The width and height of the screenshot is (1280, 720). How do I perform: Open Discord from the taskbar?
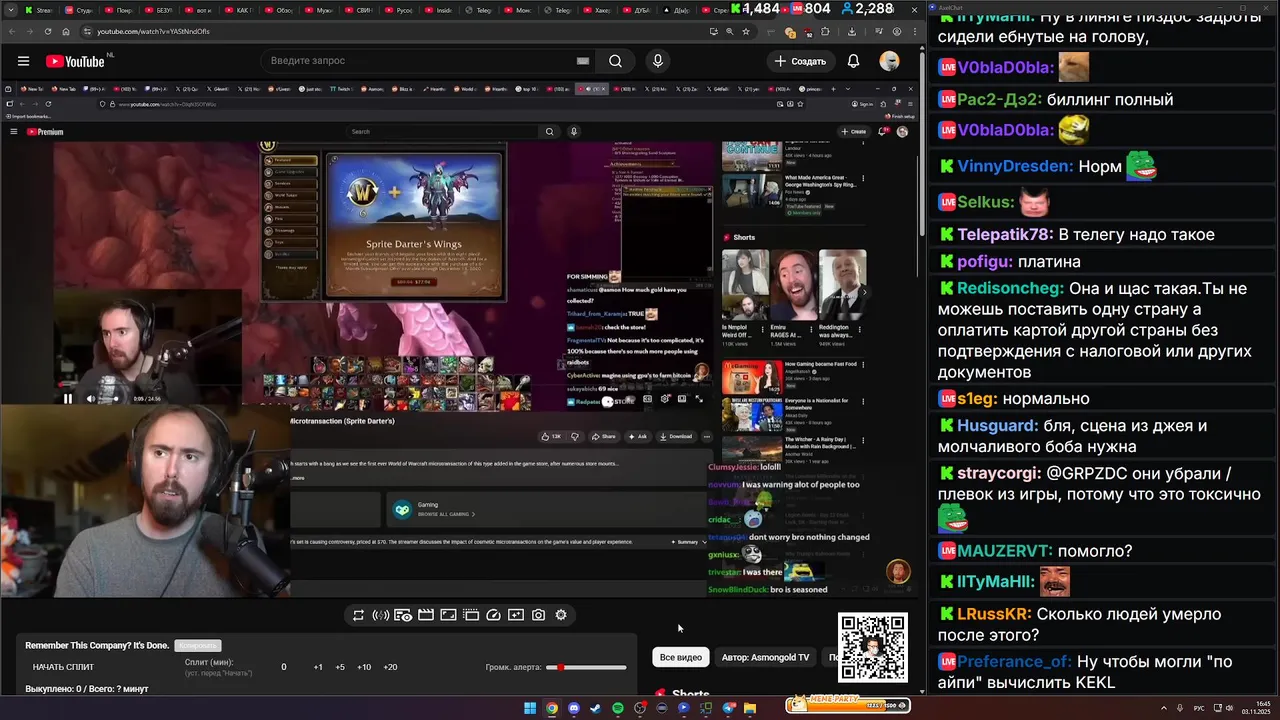click(574, 708)
